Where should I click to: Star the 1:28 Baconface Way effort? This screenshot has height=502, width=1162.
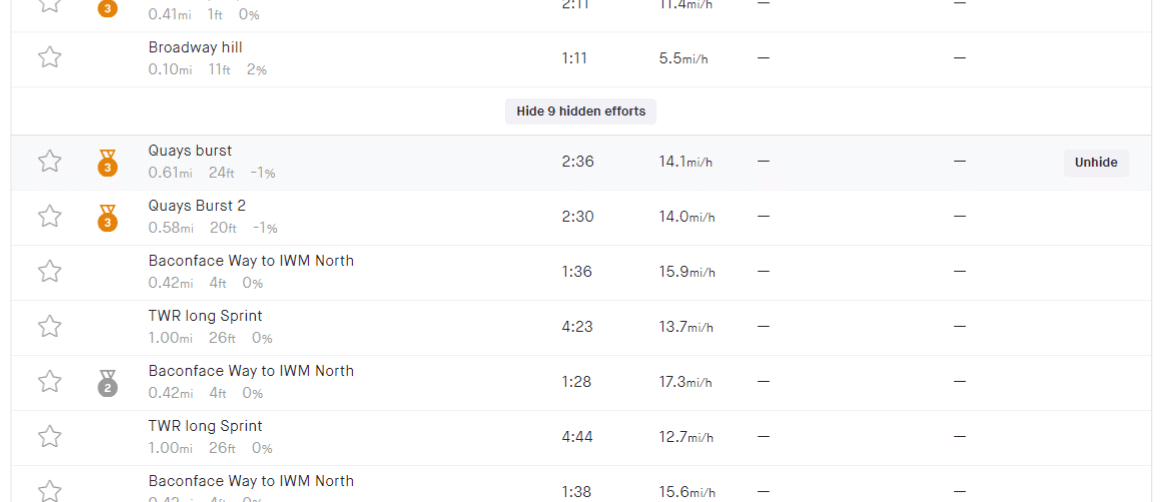coord(50,381)
